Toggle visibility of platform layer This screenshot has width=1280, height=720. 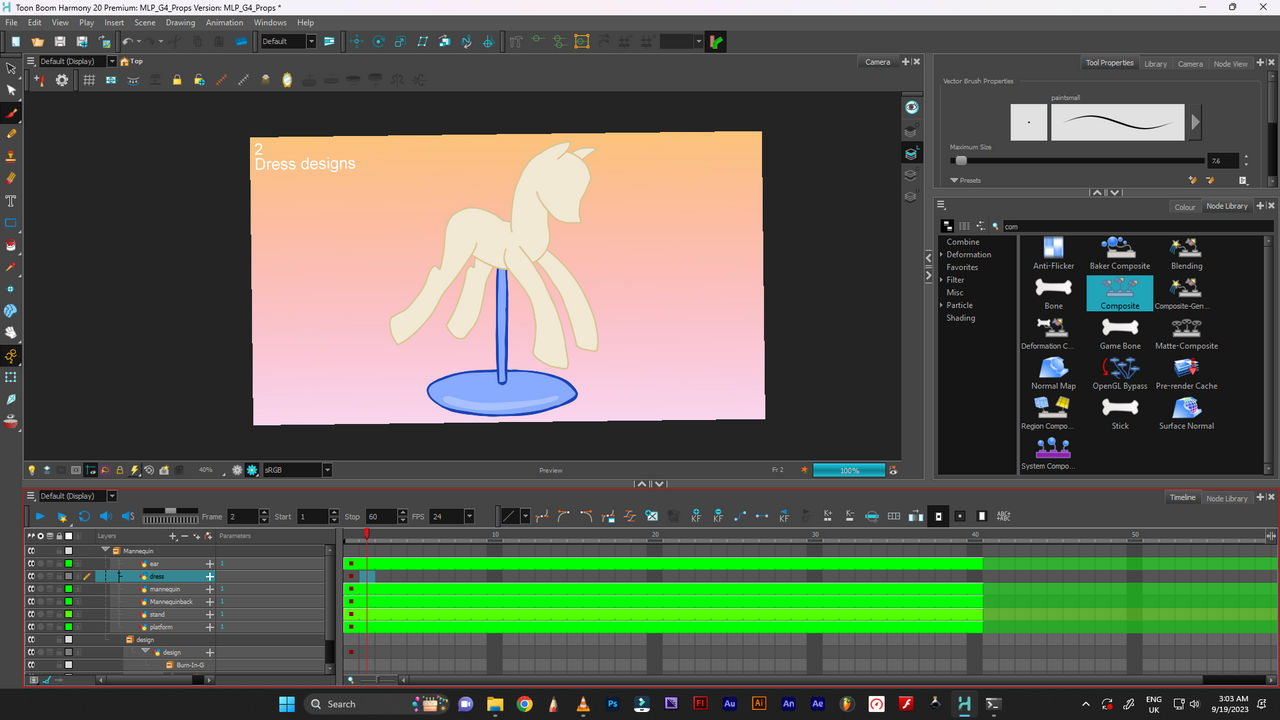tap(32, 627)
